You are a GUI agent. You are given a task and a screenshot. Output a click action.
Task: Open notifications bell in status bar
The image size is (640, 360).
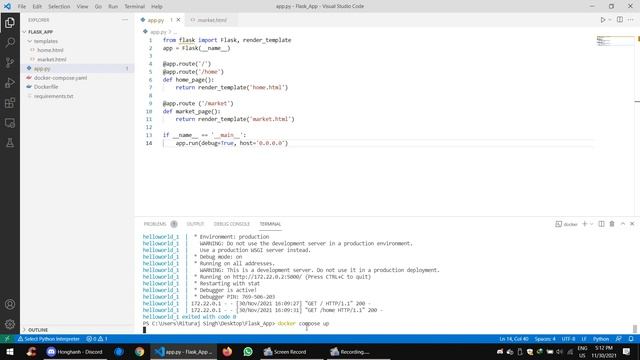[x=631, y=339]
